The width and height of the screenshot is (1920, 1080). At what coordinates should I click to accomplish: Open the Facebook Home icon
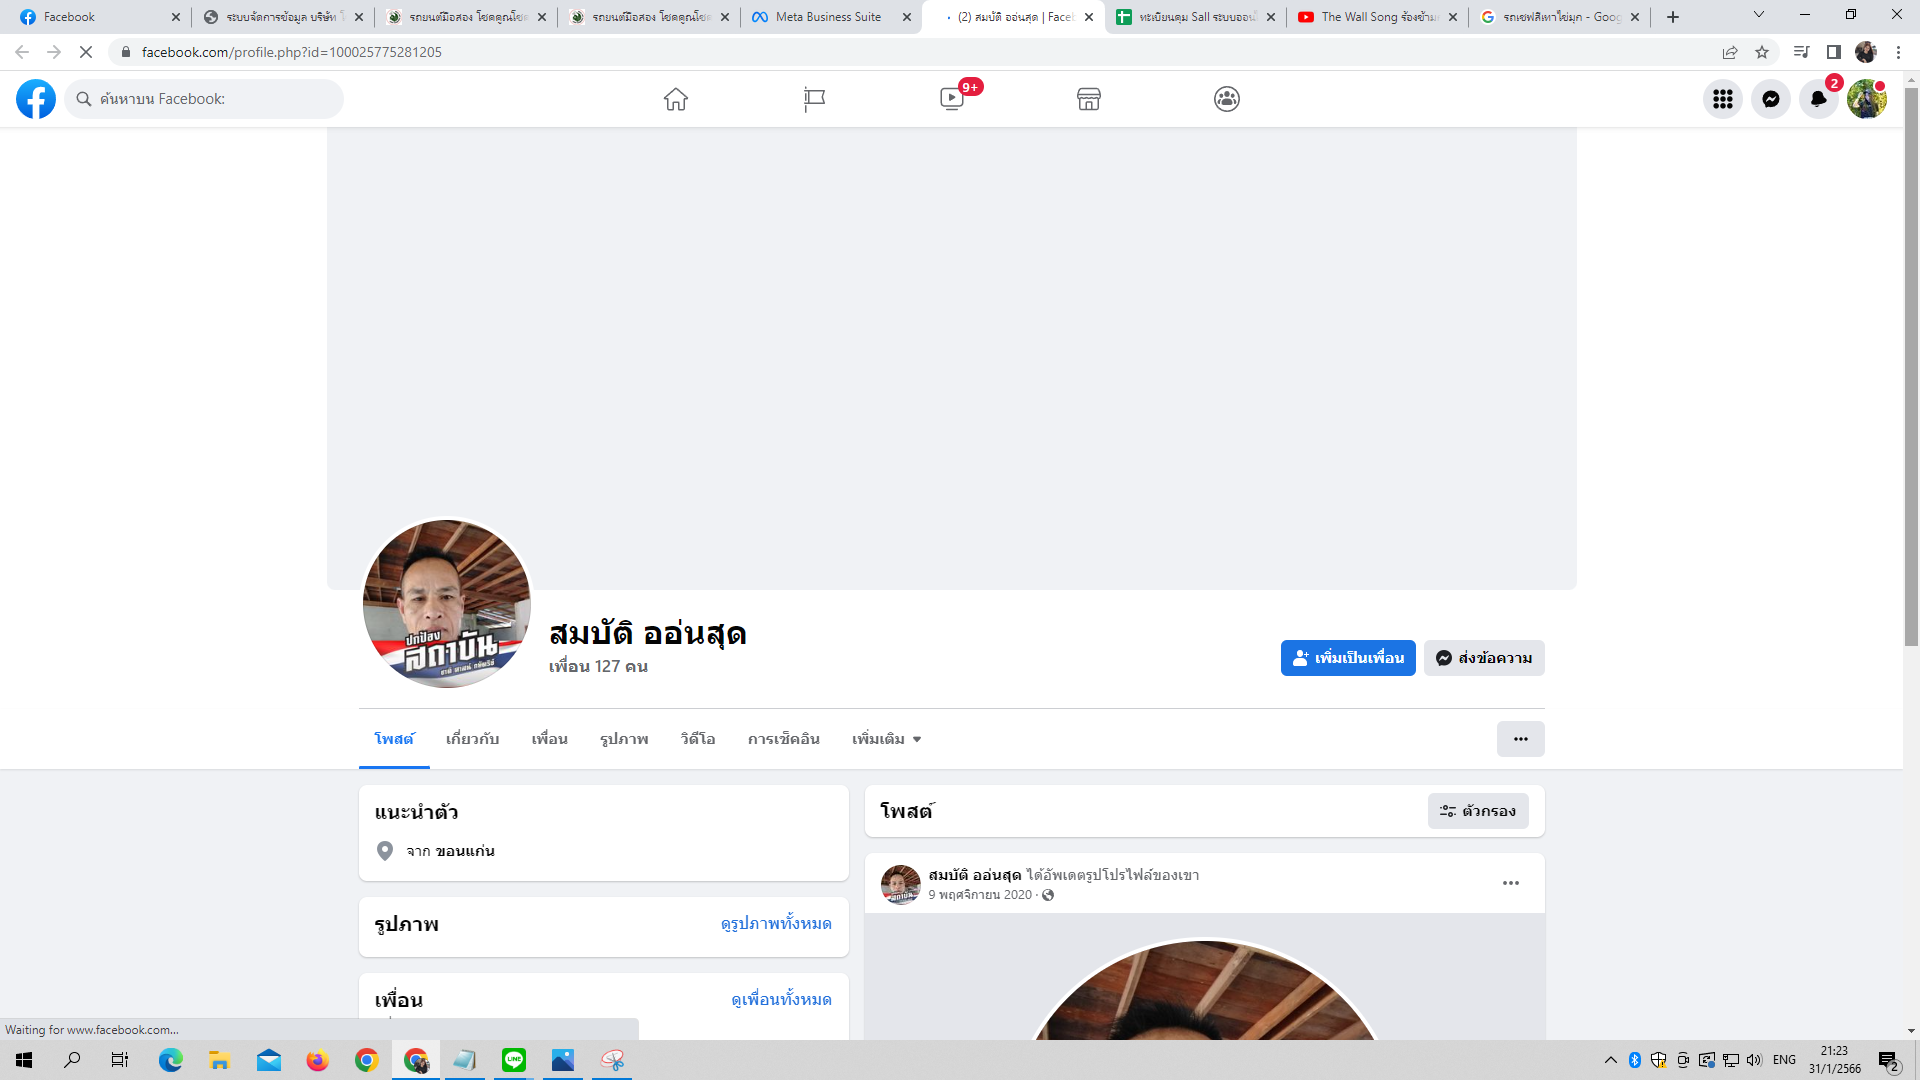click(676, 99)
